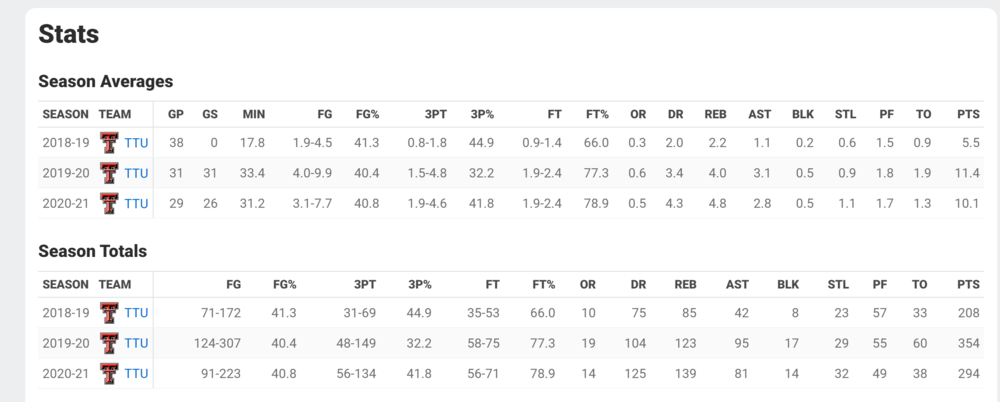Open the TTU link in the 2018-19 Season Totals row
Image resolution: width=1000 pixels, height=402 pixels.
click(x=136, y=314)
